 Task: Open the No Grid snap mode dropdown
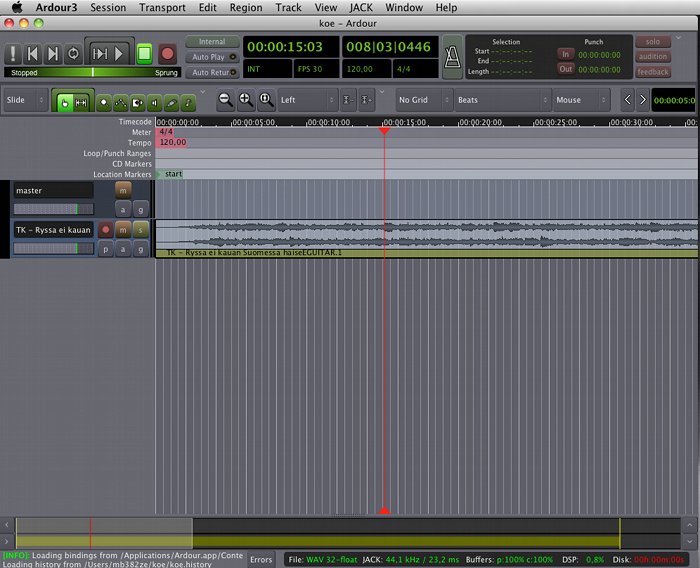424,100
